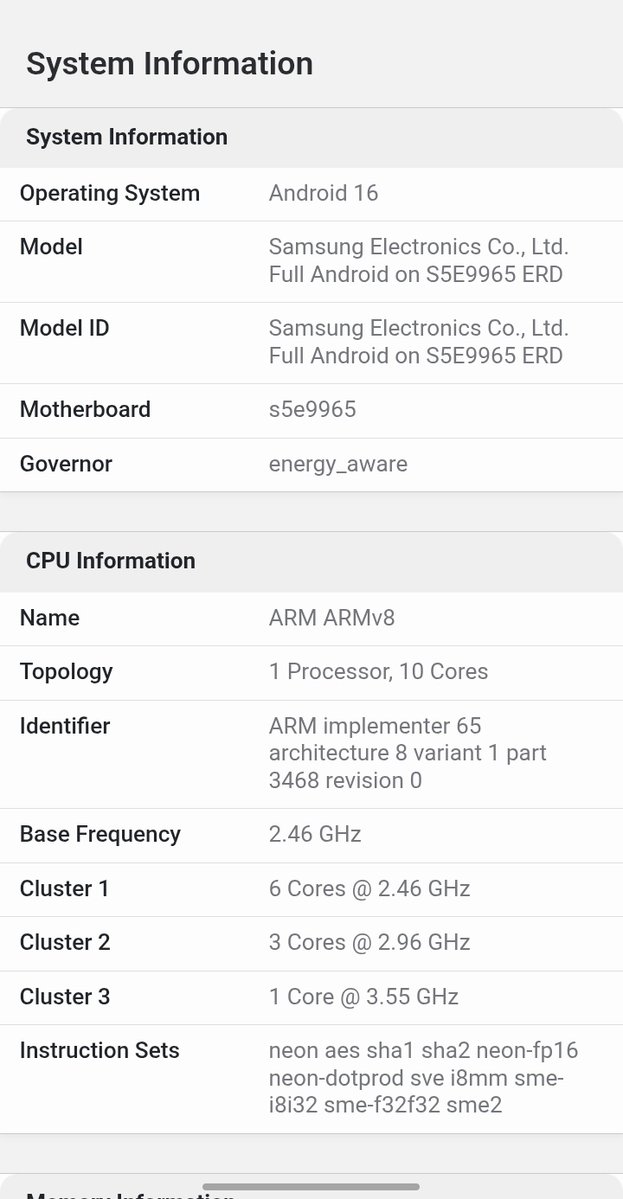Click the Model ID label

[x=64, y=328]
